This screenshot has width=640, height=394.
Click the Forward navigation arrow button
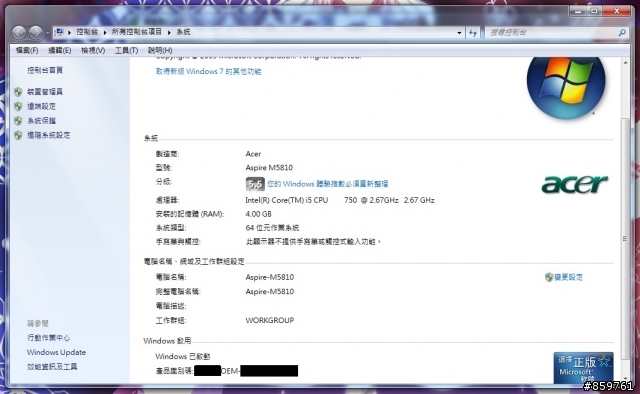[x=36, y=32]
